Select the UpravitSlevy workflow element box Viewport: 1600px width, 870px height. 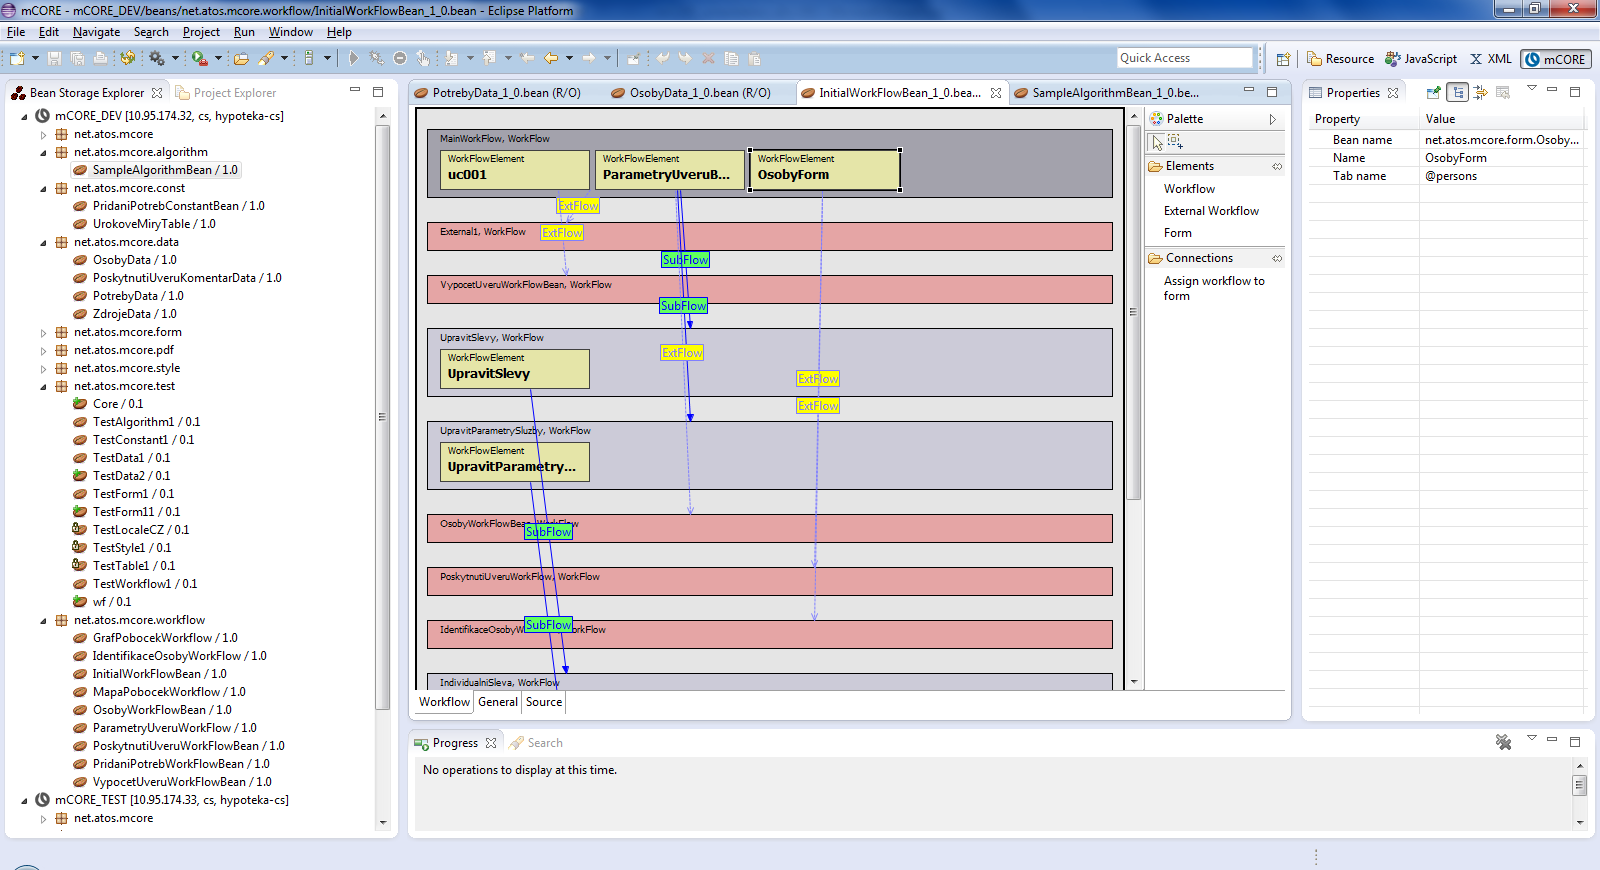[x=514, y=369]
